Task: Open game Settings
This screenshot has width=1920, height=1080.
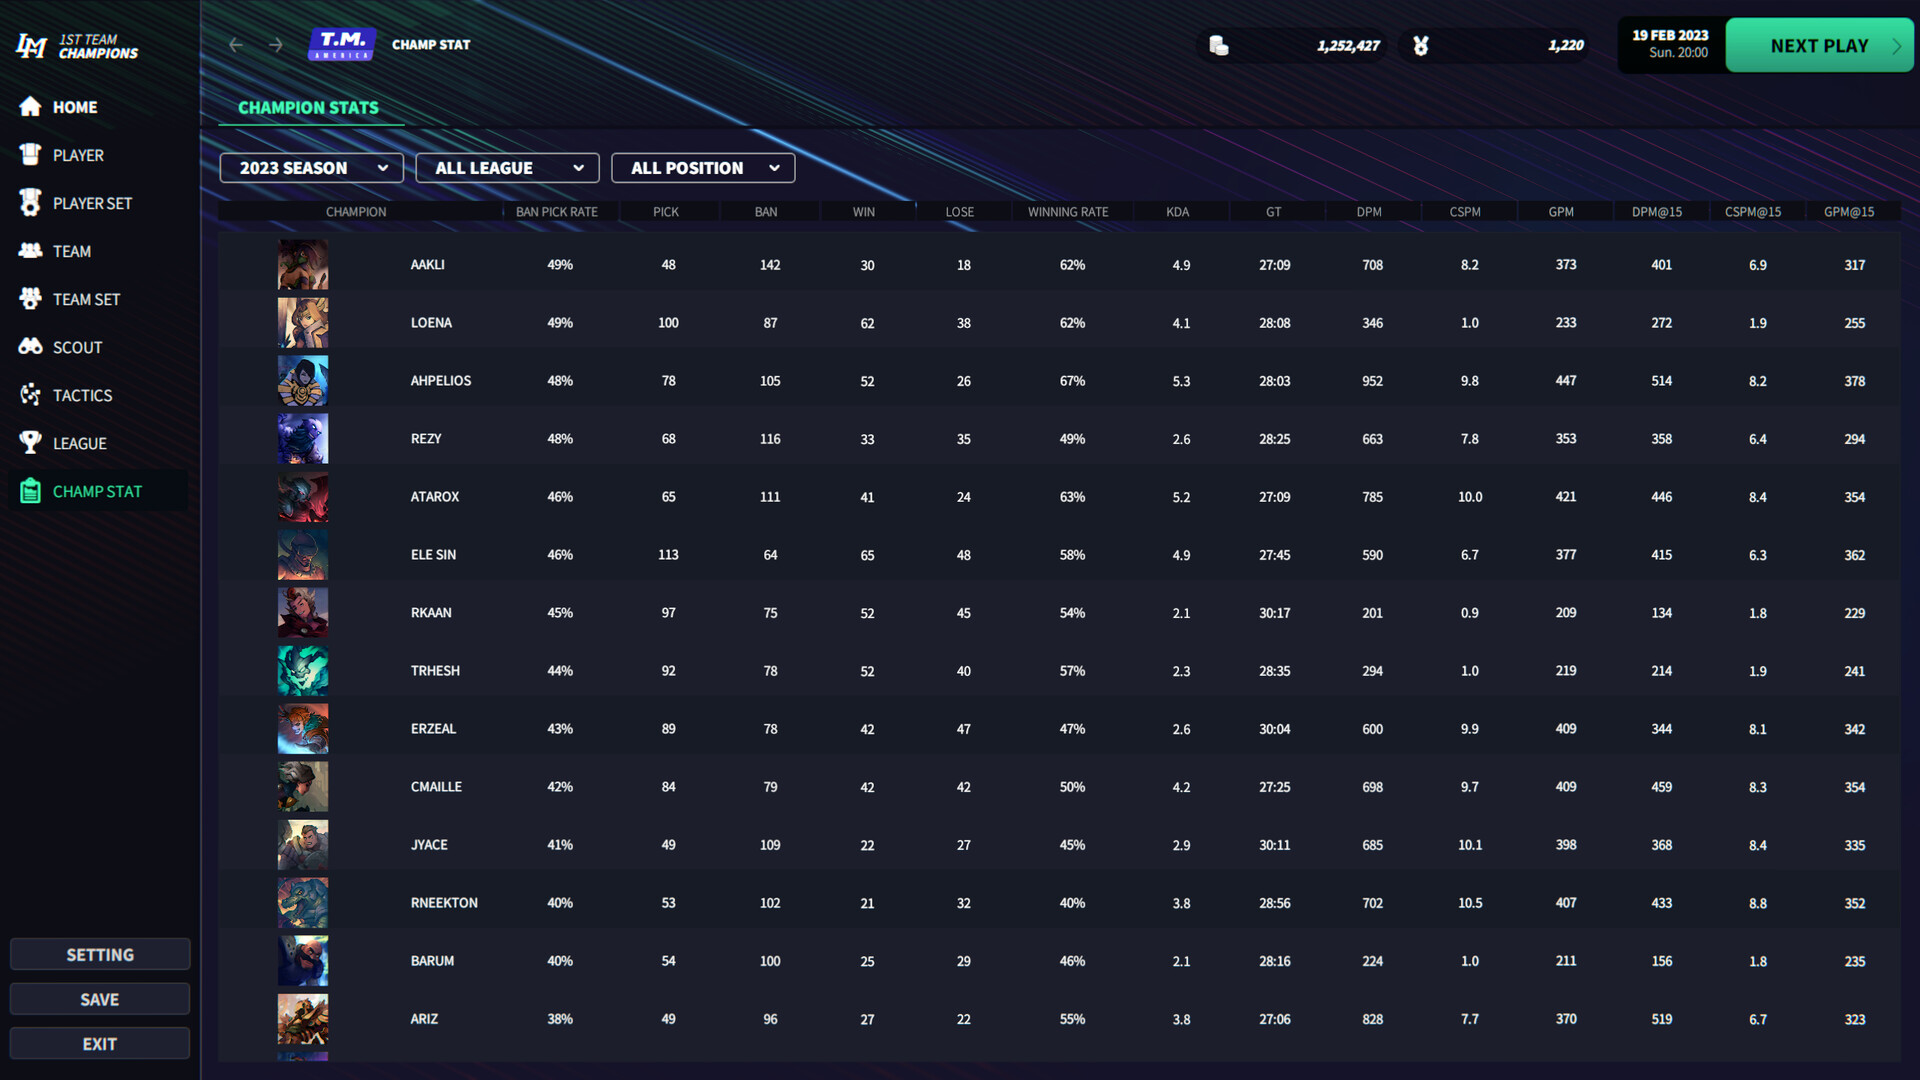Action: coord(99,954)
